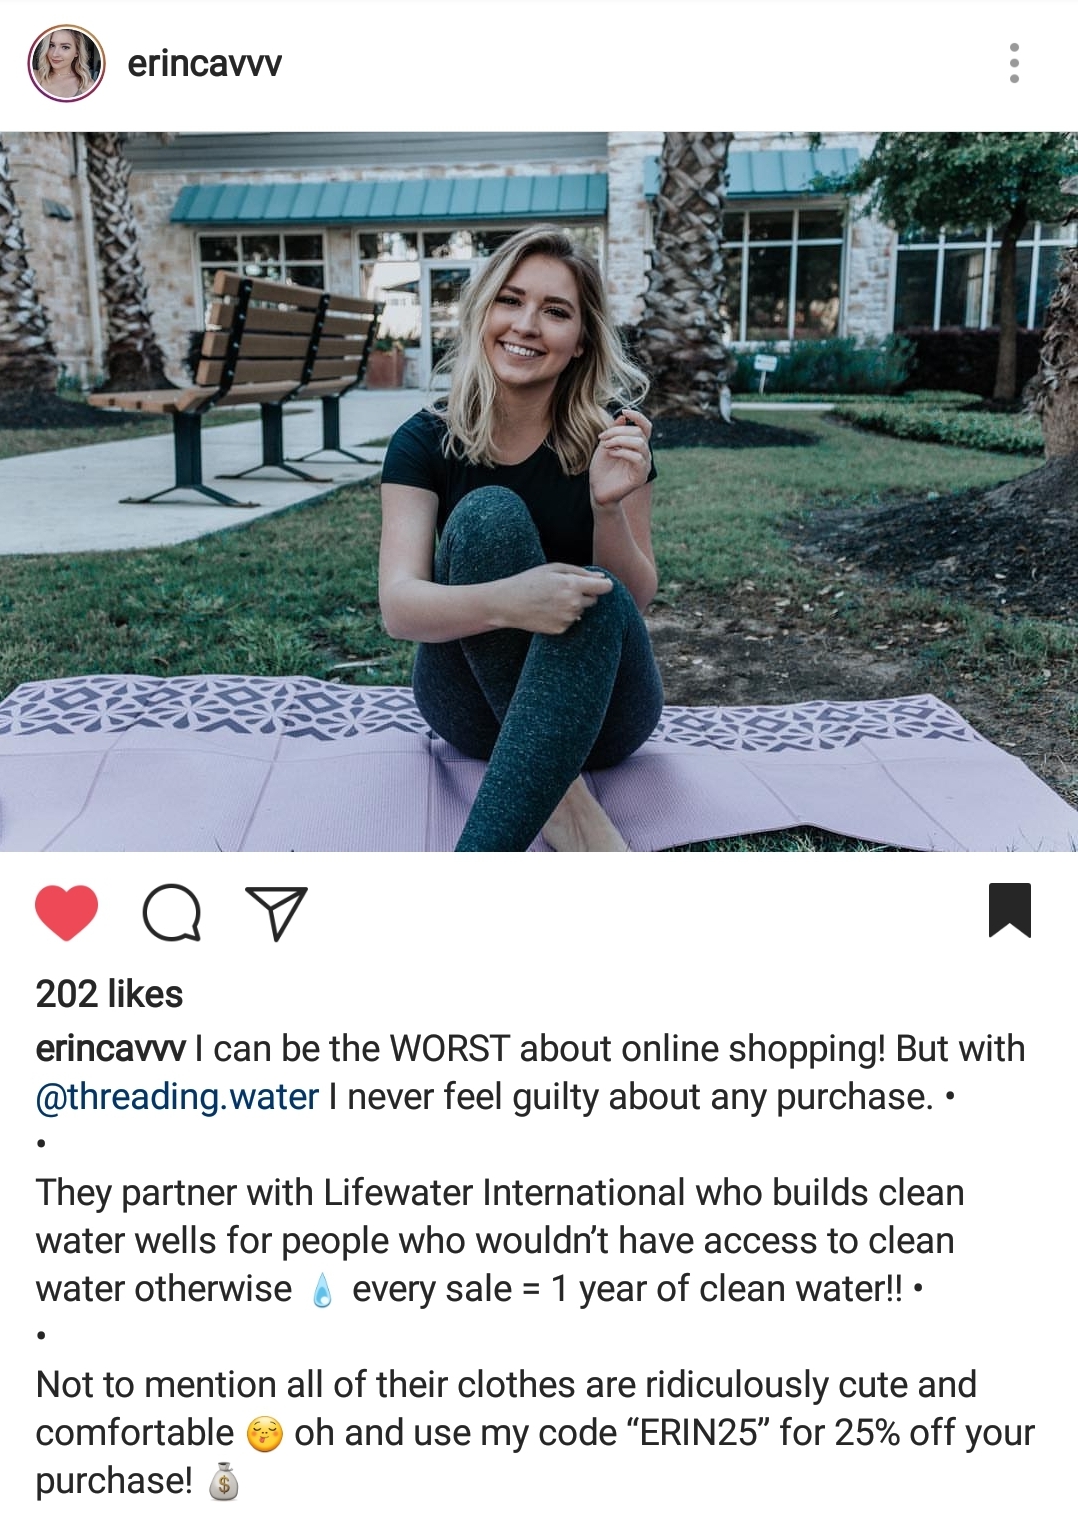Go to erincavvv profile from header username

pyautogui.click(x=205, y=64)
